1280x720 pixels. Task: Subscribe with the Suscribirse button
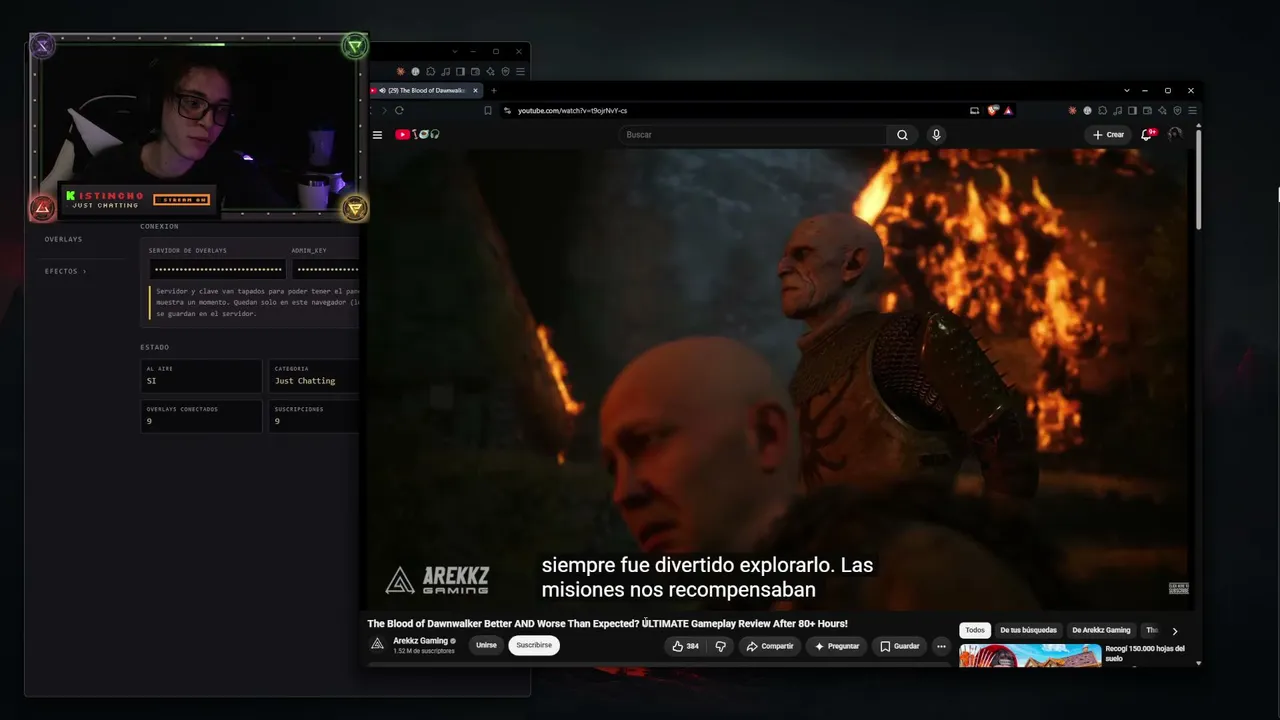click(x=534, y=645)
